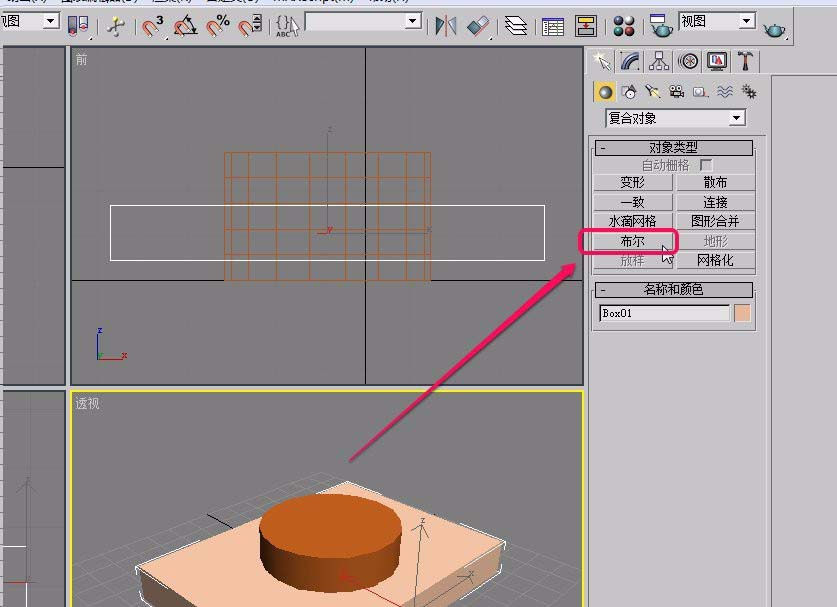Click the 图形合并 button
This screenshot has width=837, height=607.
click(x=715, y=221)
